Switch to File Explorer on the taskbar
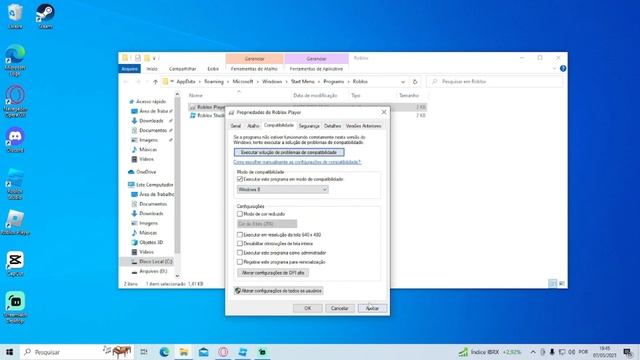Image resolution: width=640 pixels, height=360 pixels. pyautogui.click(x=184, y=352)
